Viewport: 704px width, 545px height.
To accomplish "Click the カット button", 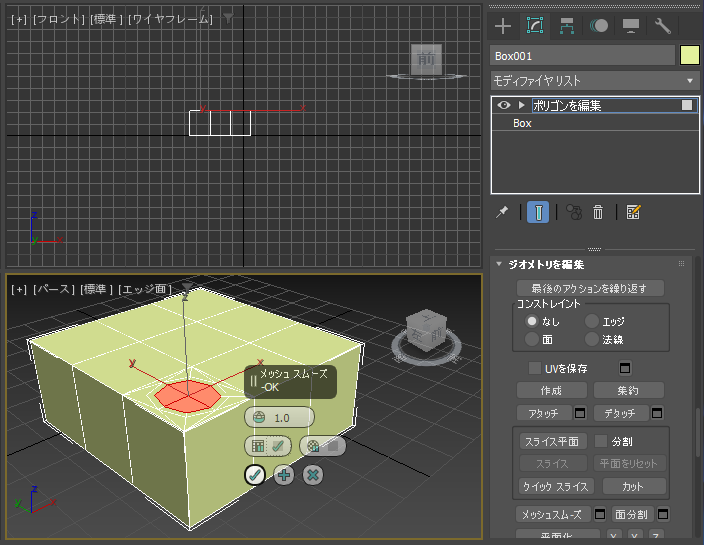I will [x=634, y=486].
